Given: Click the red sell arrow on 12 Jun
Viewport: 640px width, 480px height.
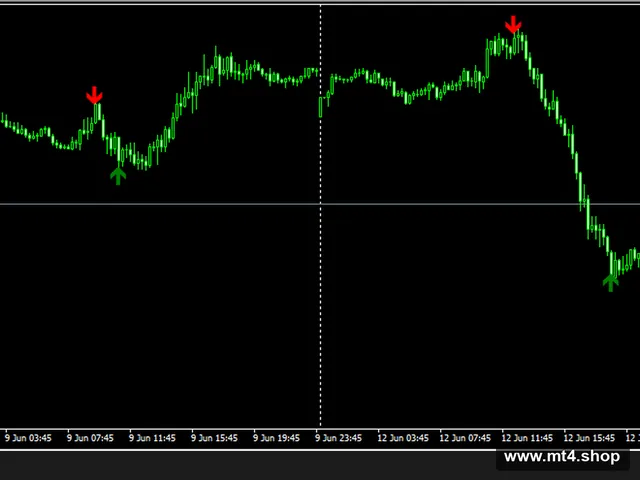Looking at the screenshot, I should click(x=513, y=24).
